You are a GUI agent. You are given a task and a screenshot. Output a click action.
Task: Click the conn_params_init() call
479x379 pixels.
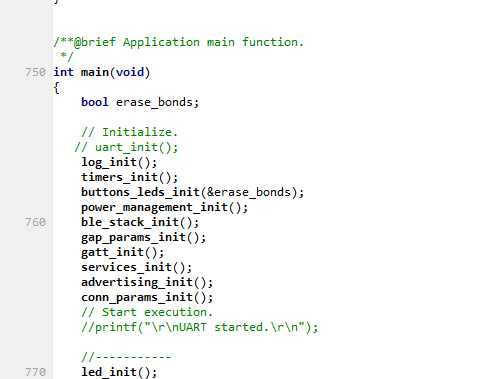tap(147, 297)
